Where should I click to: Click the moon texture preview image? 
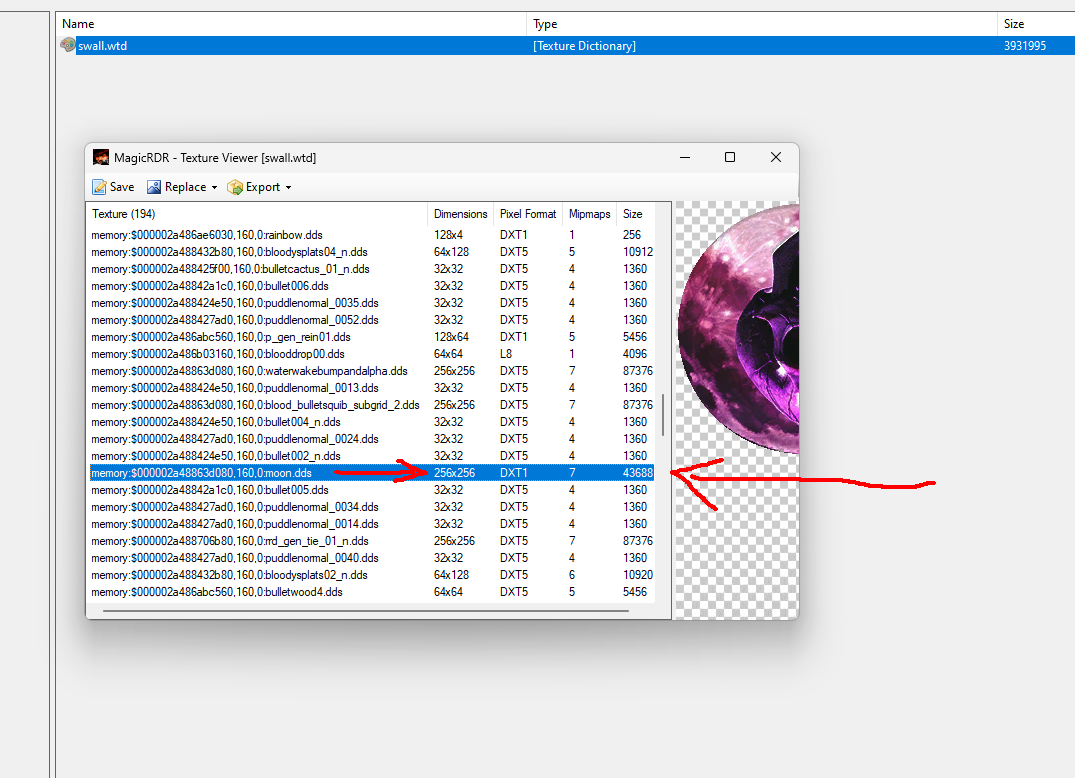[738, 329]
